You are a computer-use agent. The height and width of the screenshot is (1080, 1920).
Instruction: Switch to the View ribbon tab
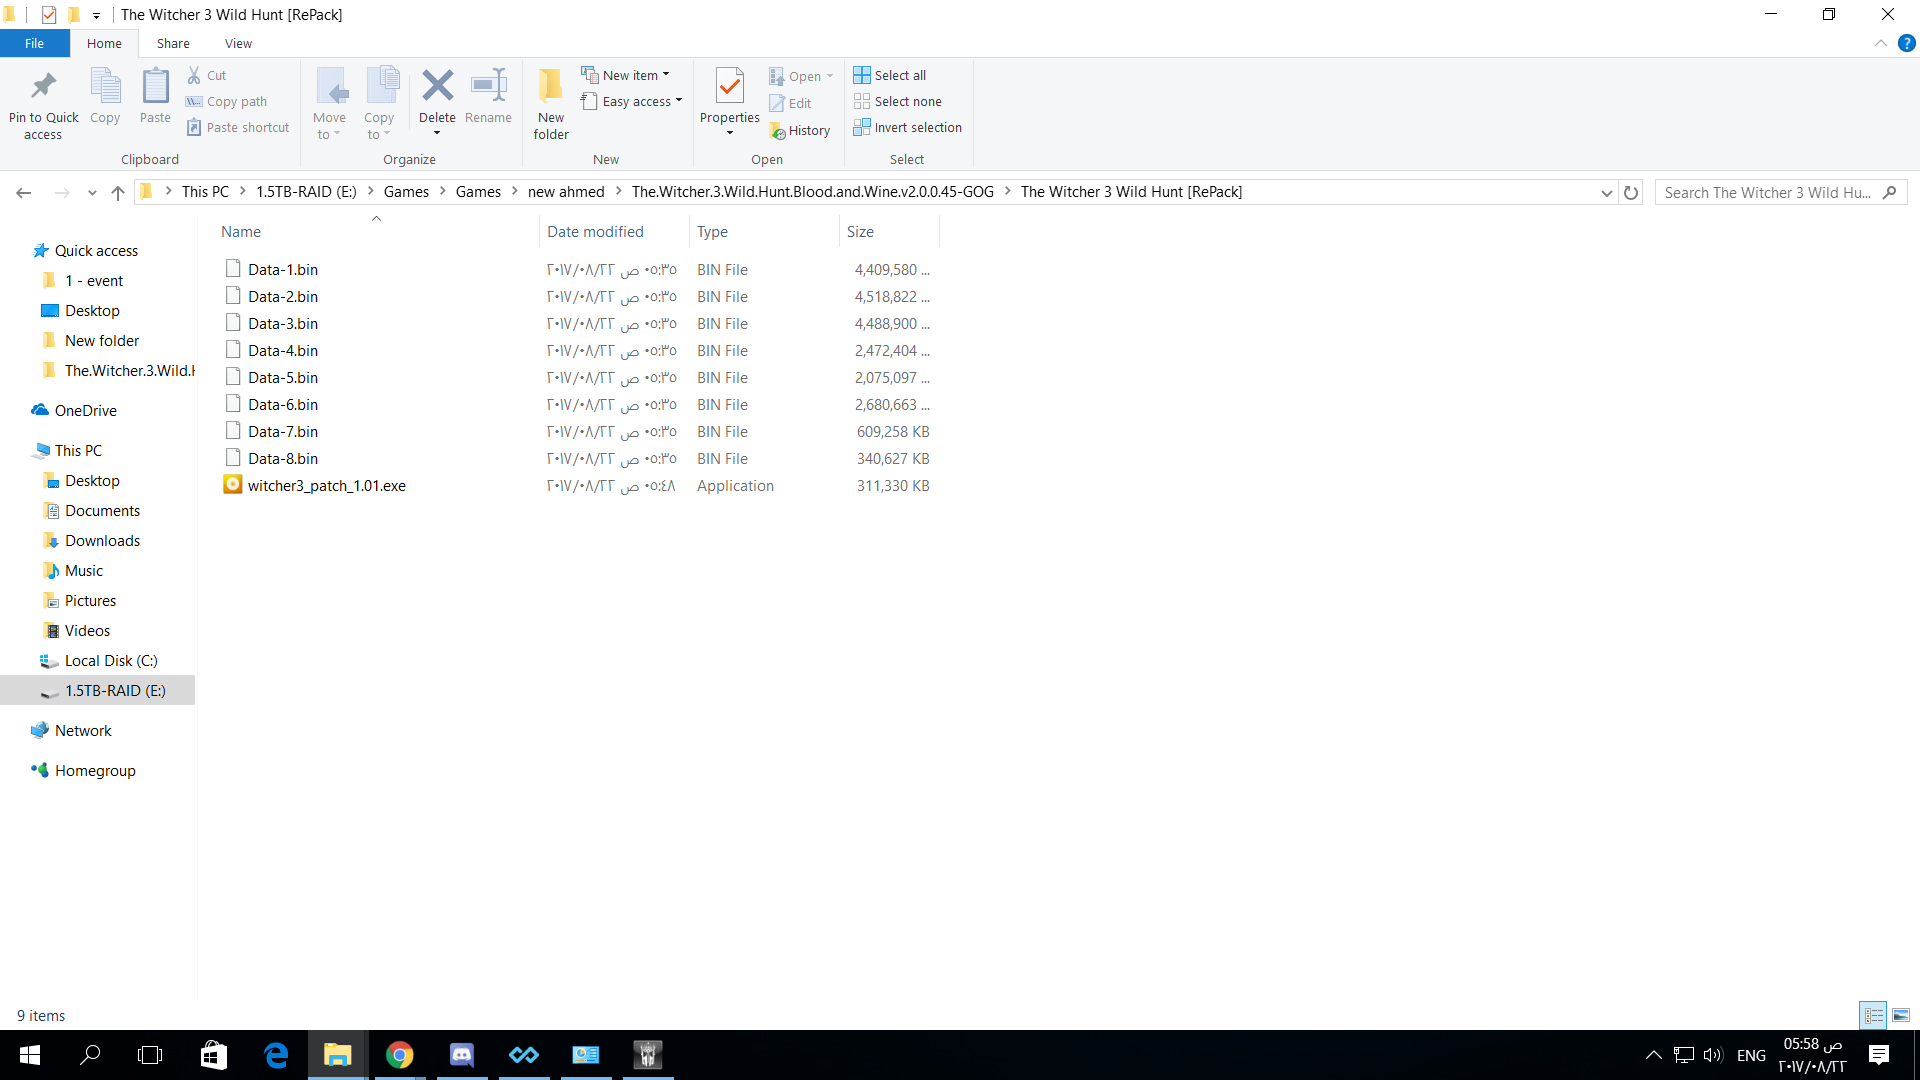[x=238, y=43]
